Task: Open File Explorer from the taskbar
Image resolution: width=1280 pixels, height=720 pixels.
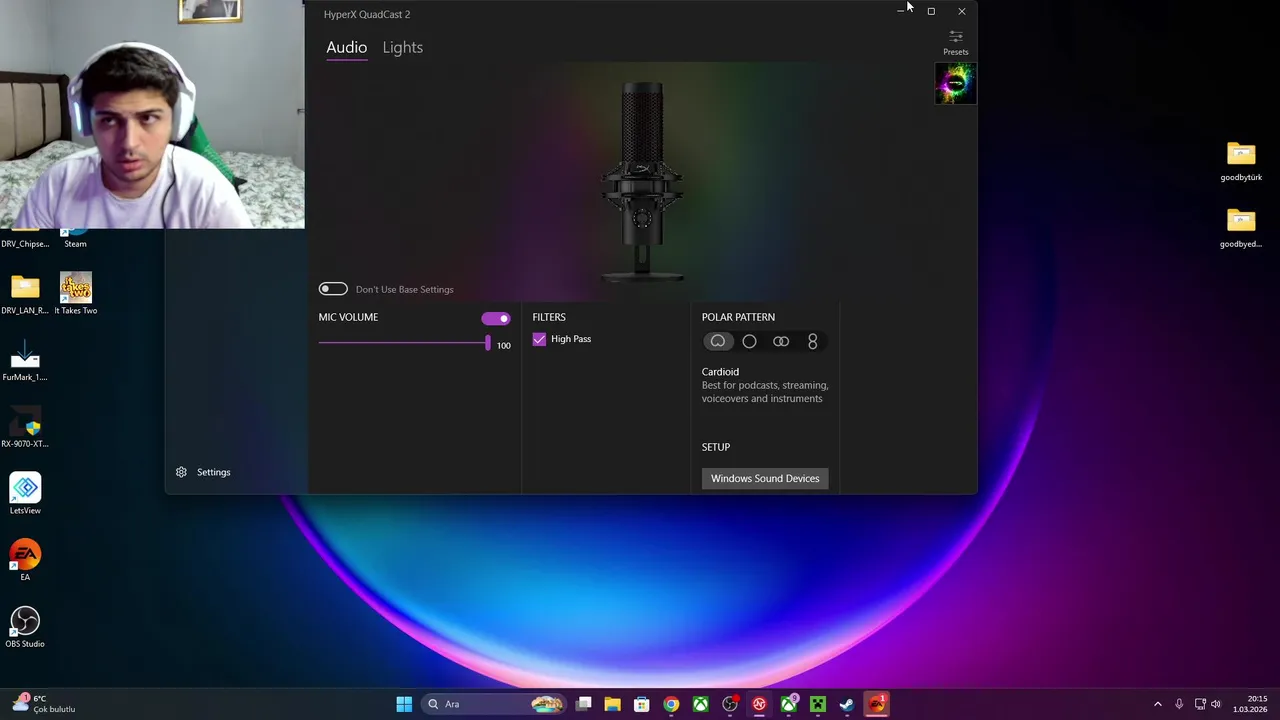Action: pyautogui.click(x=613, y=704)
